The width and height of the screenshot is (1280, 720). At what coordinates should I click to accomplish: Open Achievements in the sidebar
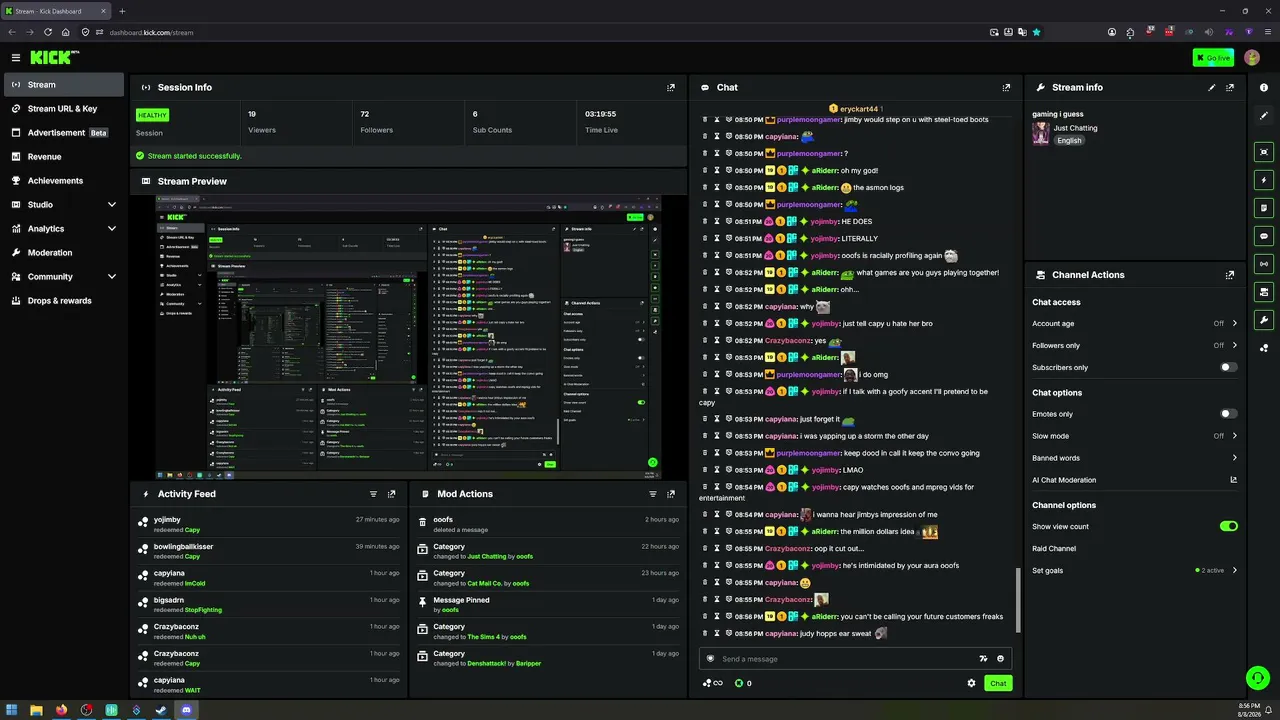[x=64, y=181]
